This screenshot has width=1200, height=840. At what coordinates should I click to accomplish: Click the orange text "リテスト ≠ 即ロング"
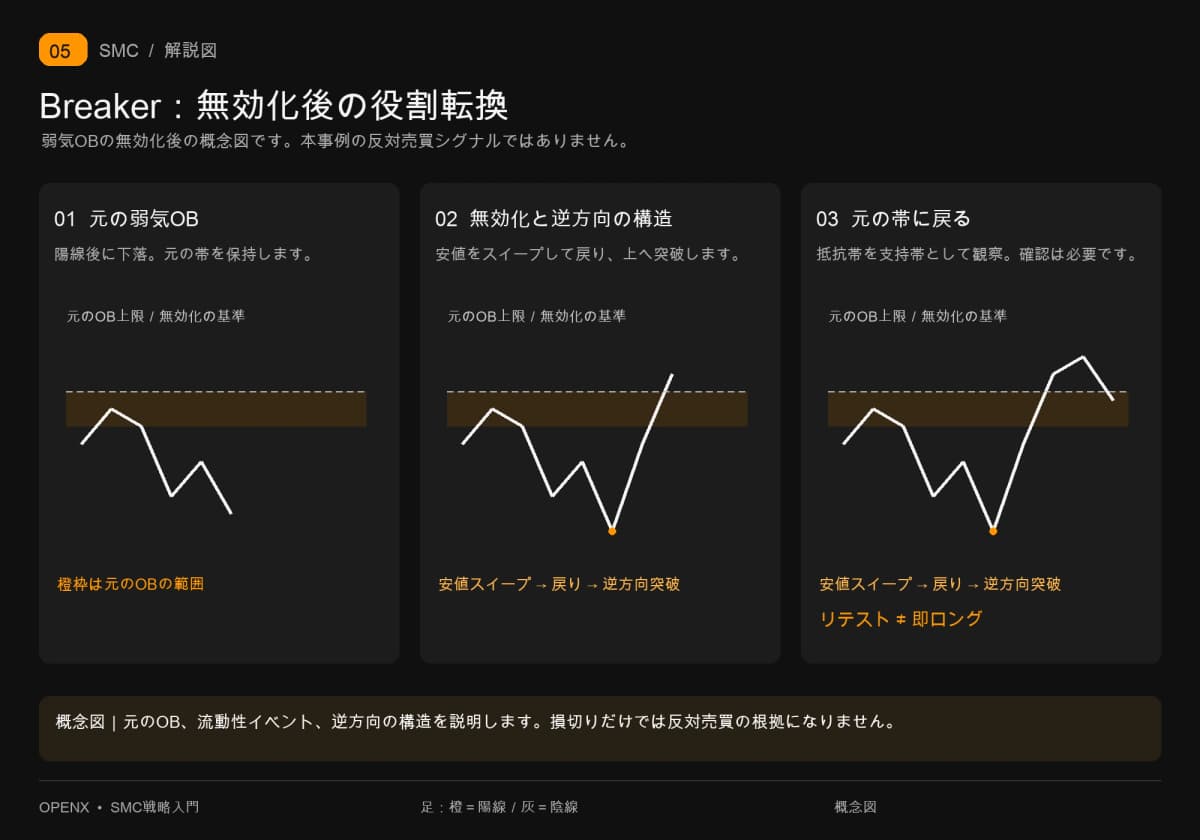900,619
